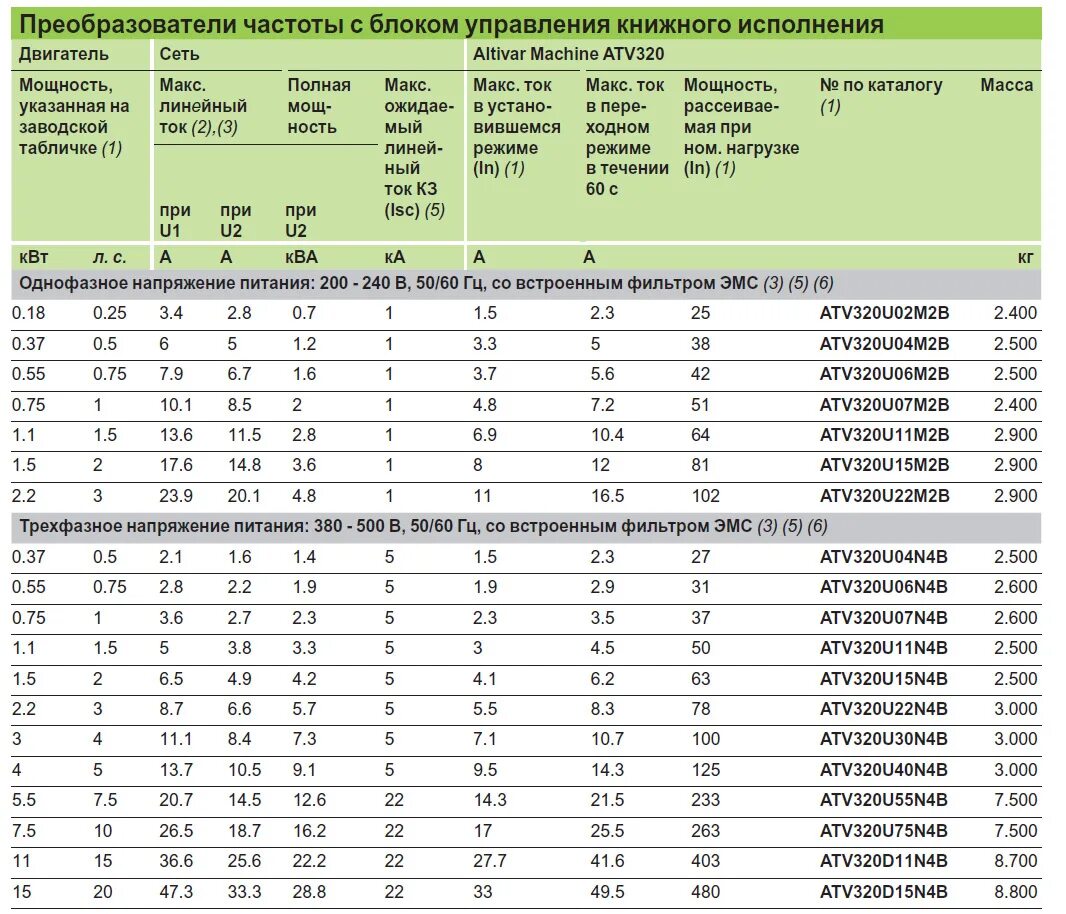Click catalog number ATV320U04M2B
Screen dimensions: 1066x914
point(884,343)
